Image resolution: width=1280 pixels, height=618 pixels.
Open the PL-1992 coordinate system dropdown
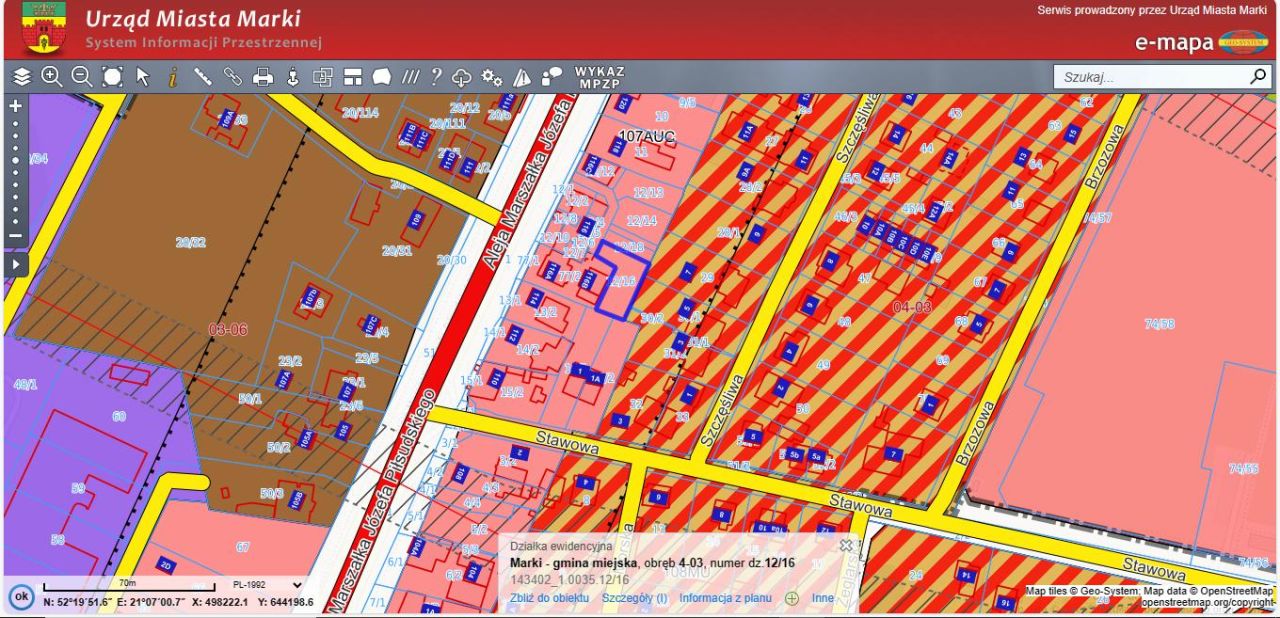tap(265, 585)
